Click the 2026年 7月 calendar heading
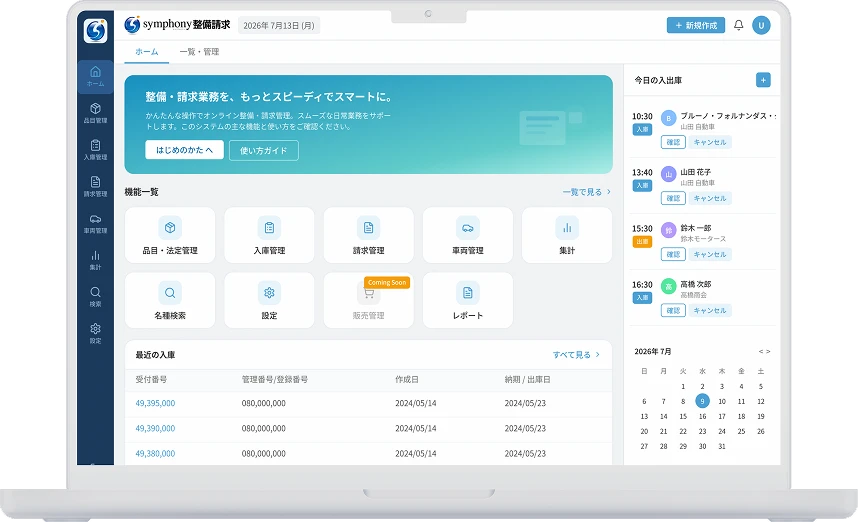858x522 pixels. pos(653,351)
